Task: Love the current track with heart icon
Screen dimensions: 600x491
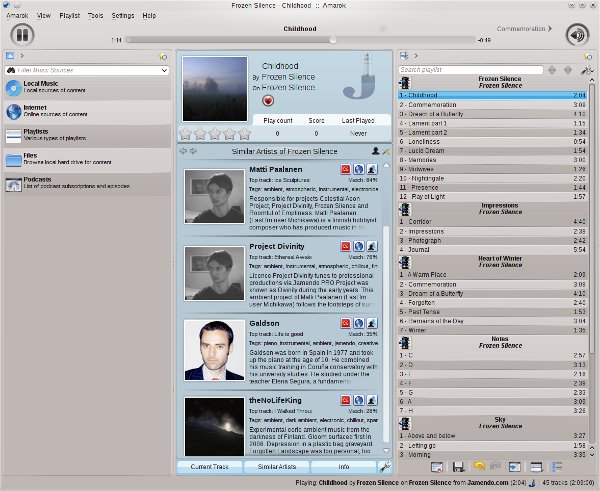Action: coord(268,101)
